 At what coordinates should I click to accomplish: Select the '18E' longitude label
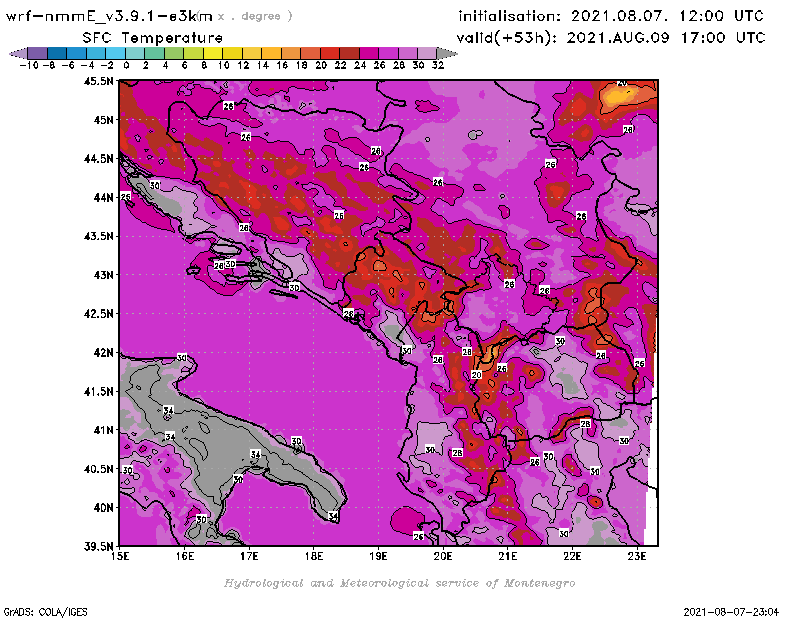pyautogui.click(x=314, y=556)
